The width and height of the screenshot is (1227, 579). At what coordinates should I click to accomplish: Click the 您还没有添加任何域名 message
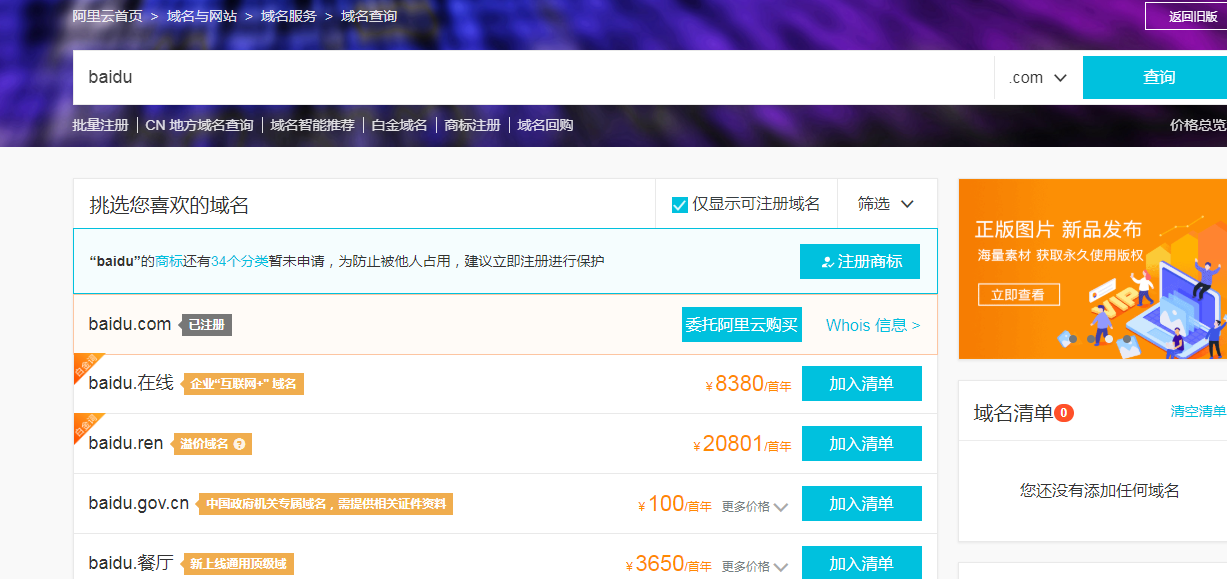click(x=1100, y=490)
